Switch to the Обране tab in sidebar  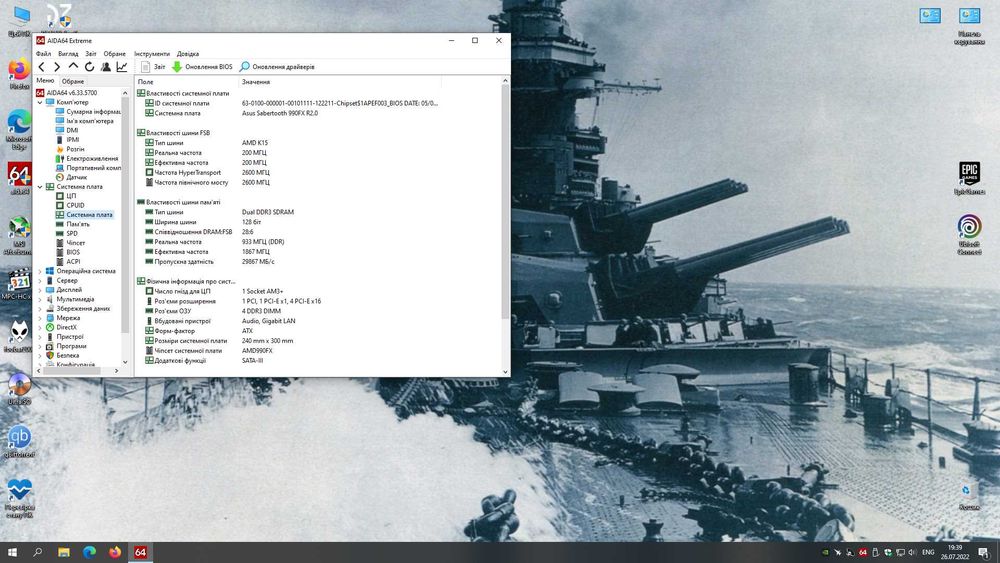(73, 81)
